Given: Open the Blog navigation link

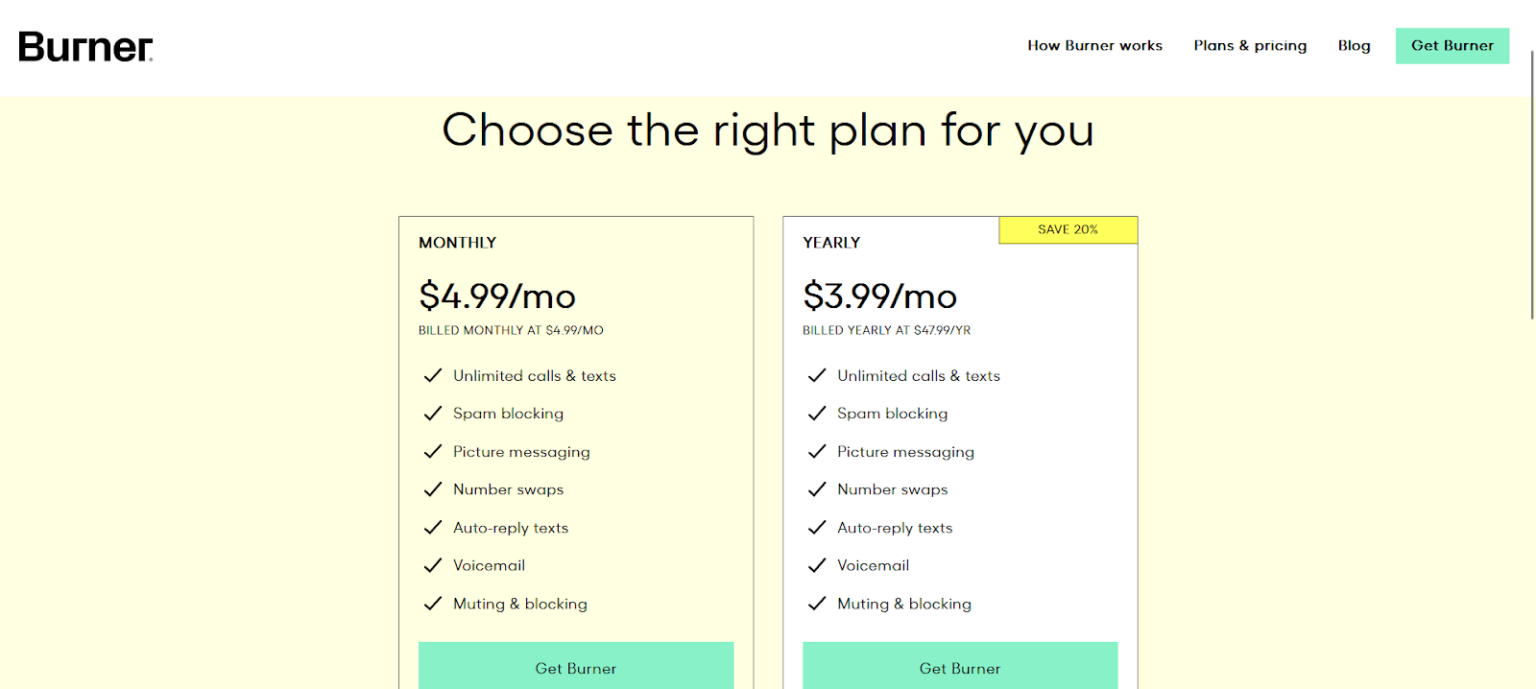Looking at the screenshot, I should point(1354,46).
